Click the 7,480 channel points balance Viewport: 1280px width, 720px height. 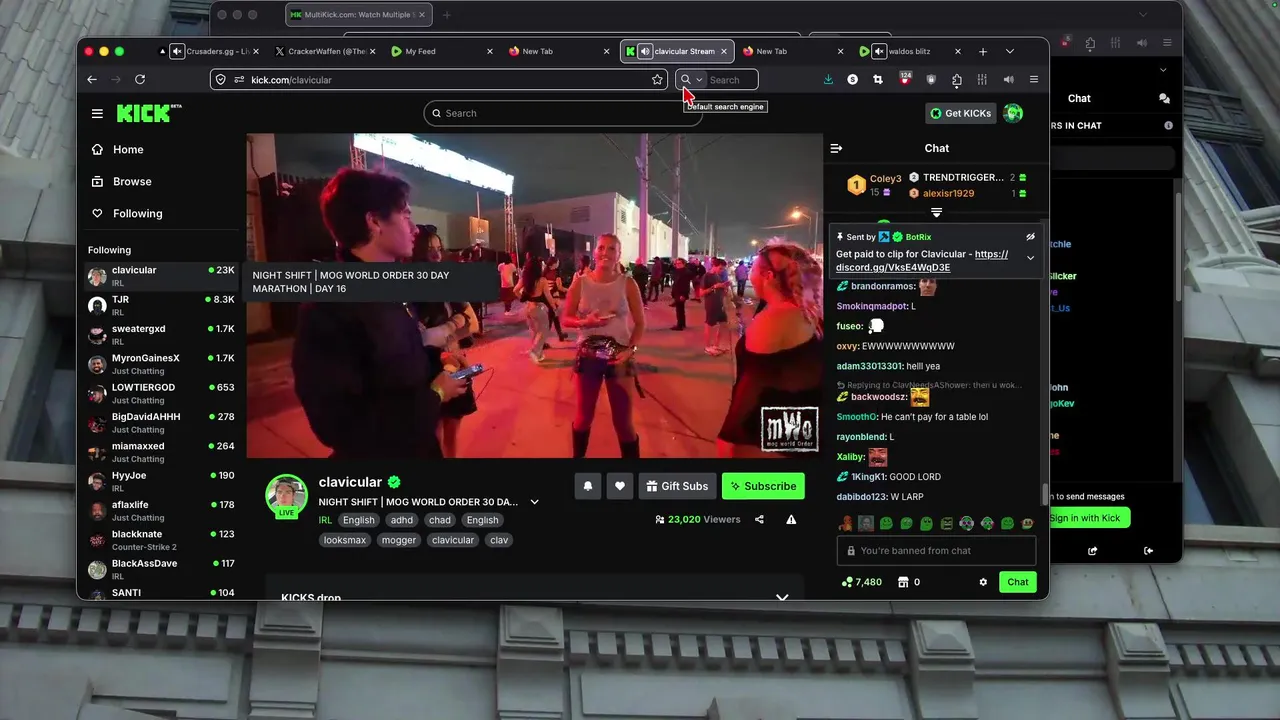tap(862, 582)
